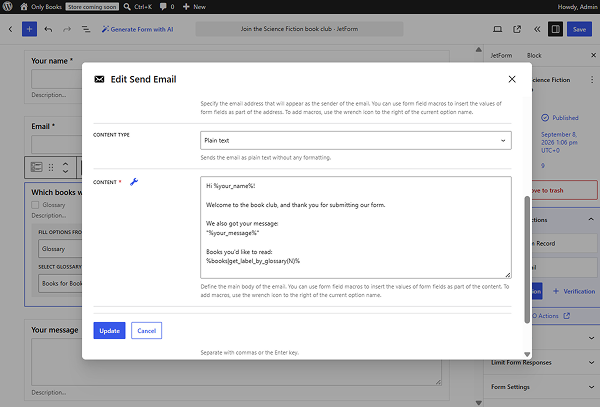Click the Content textarea resize handle

tap(508, 275)
